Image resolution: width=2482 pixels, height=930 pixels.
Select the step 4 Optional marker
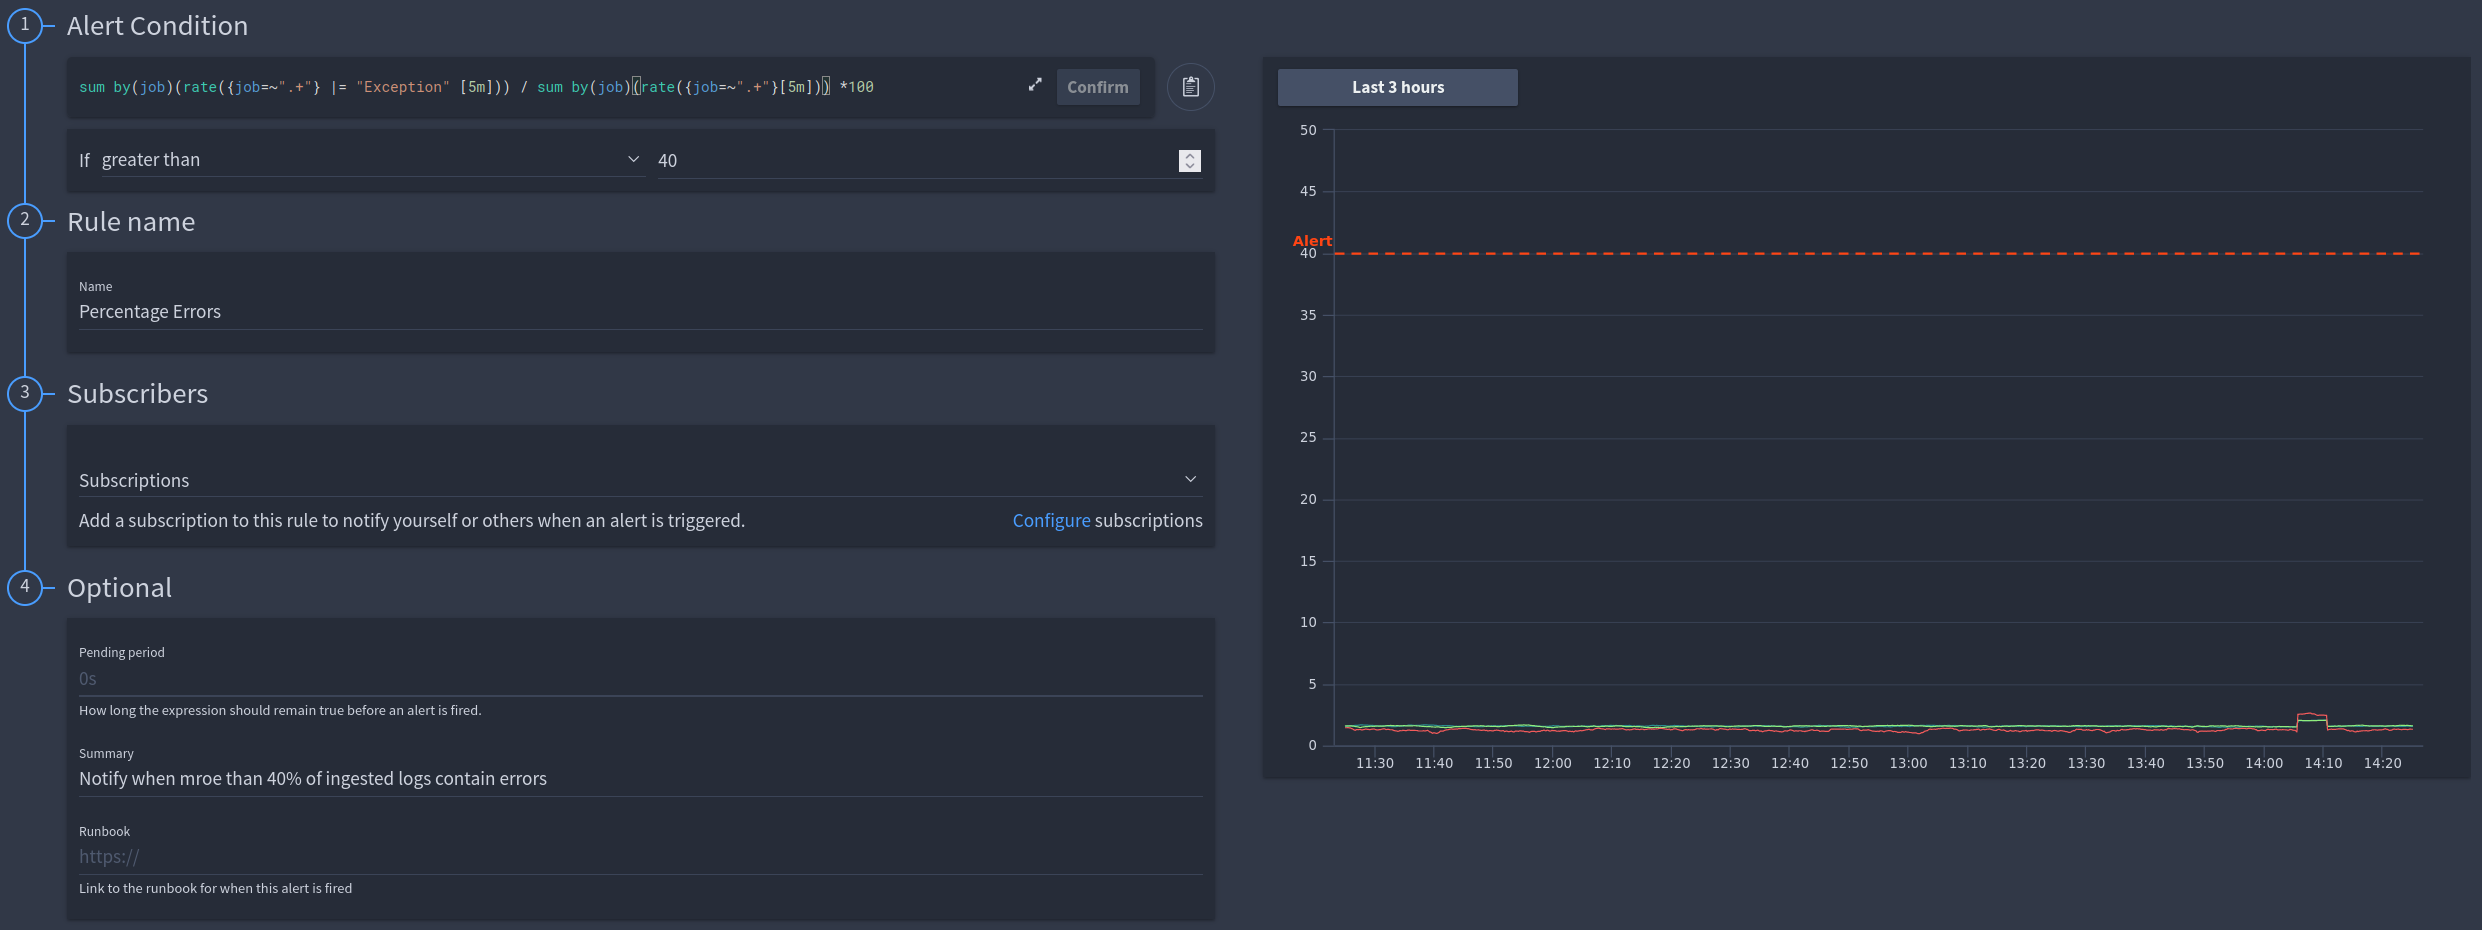25,587
